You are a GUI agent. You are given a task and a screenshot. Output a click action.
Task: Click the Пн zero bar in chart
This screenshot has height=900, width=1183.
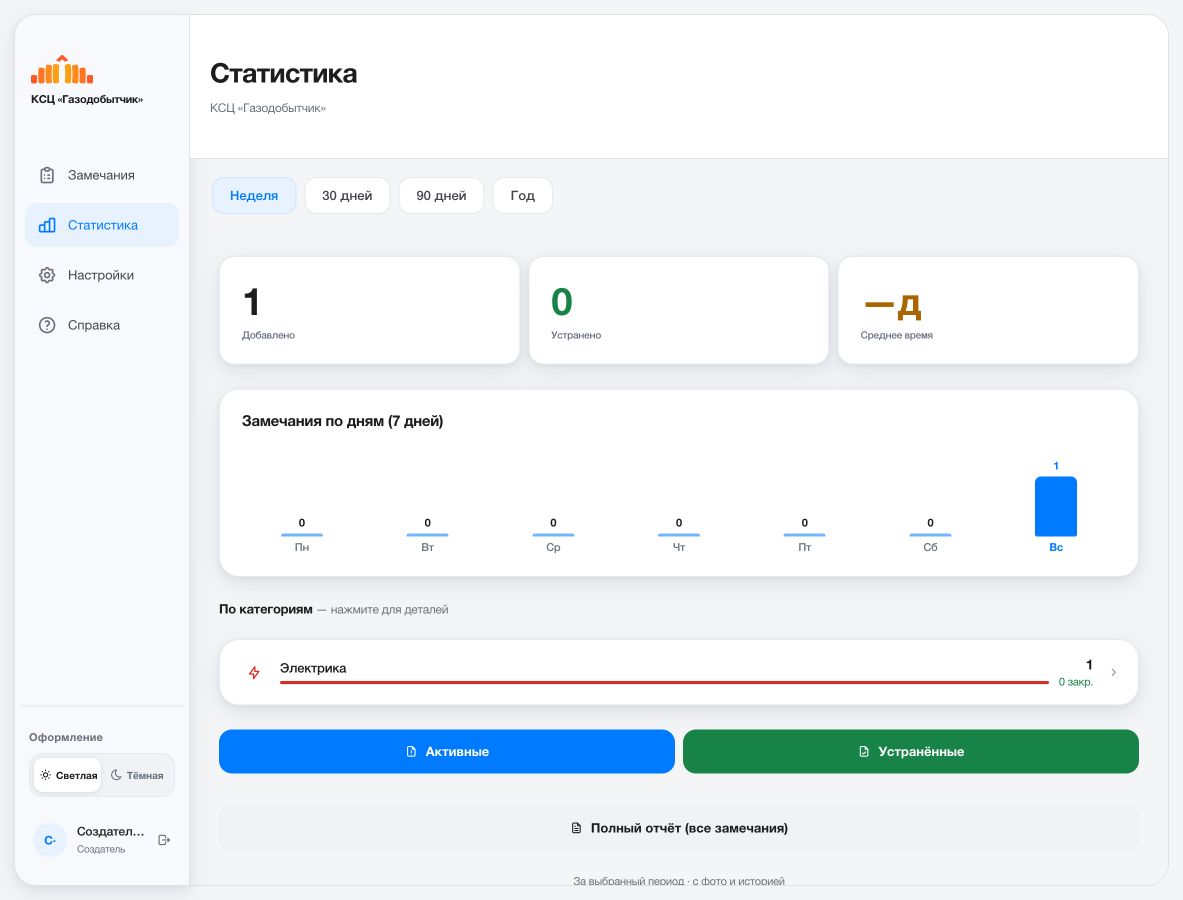[302, 535]
